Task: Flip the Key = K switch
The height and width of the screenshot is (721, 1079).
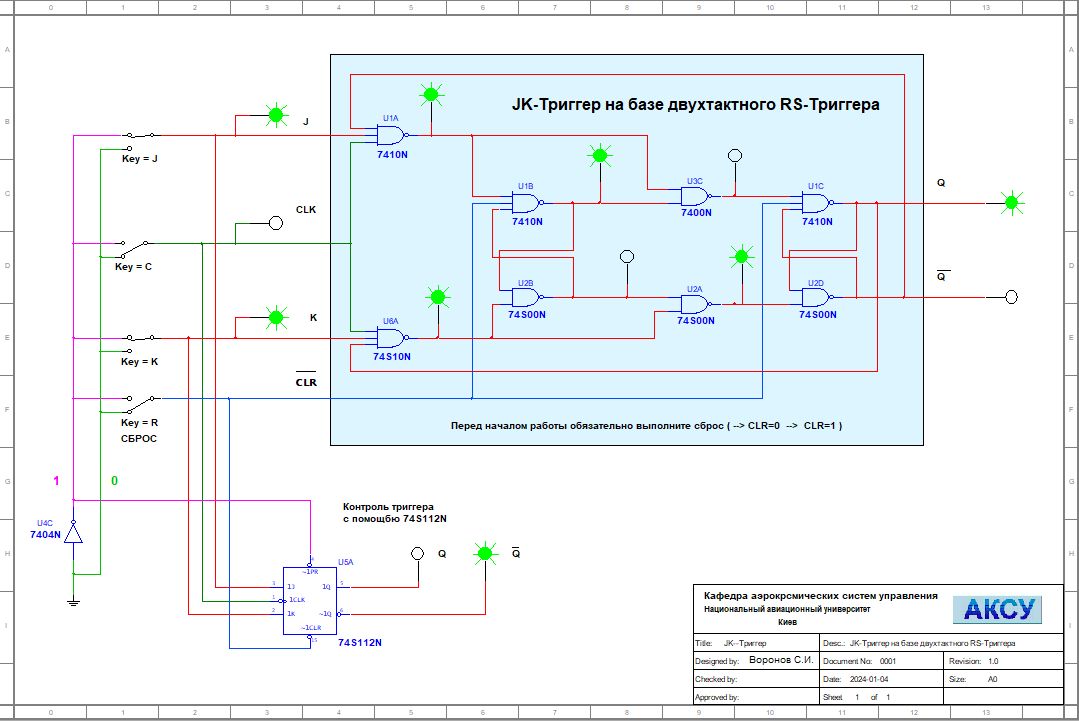Action: tap(140, 337)
